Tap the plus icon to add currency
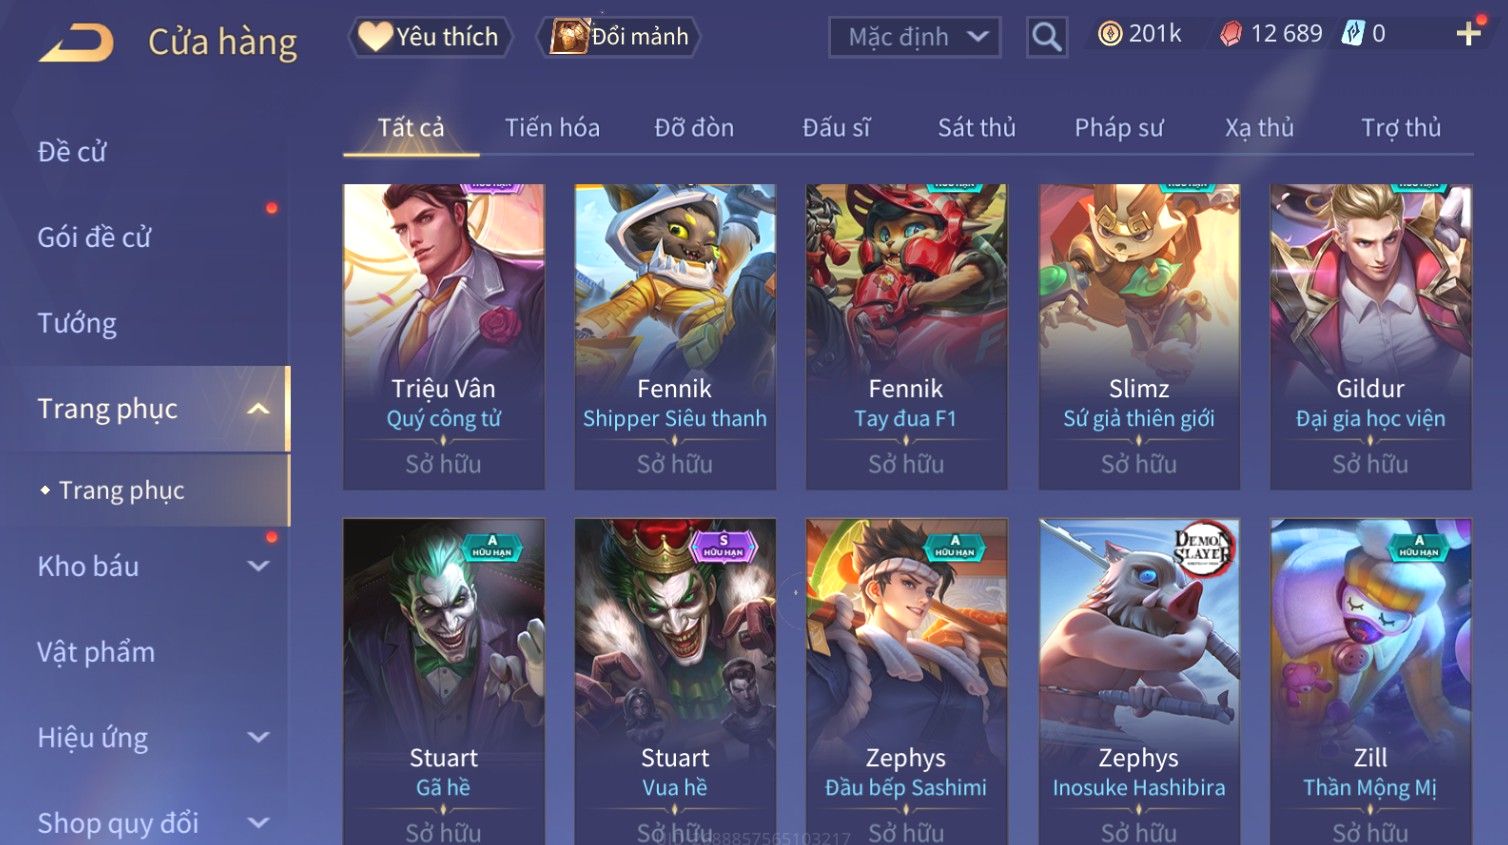 click(x=1468, y=34)
